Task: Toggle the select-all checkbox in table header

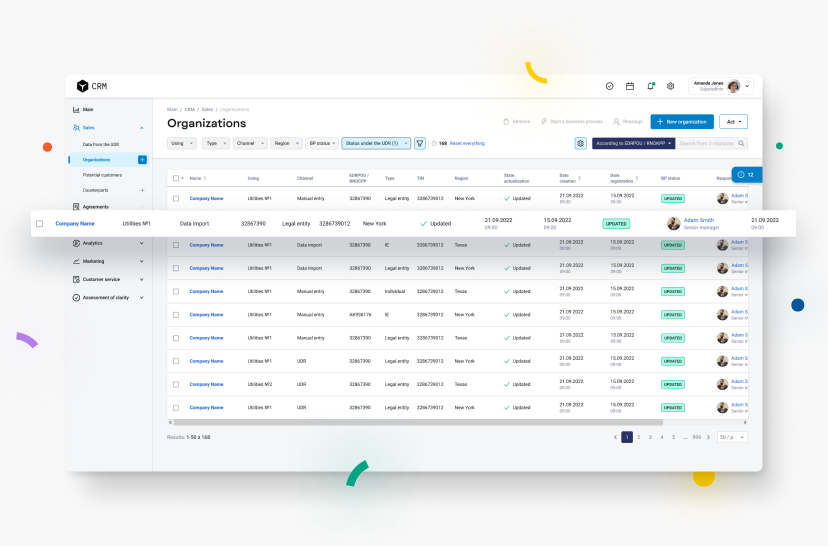Action: [175, 178]
